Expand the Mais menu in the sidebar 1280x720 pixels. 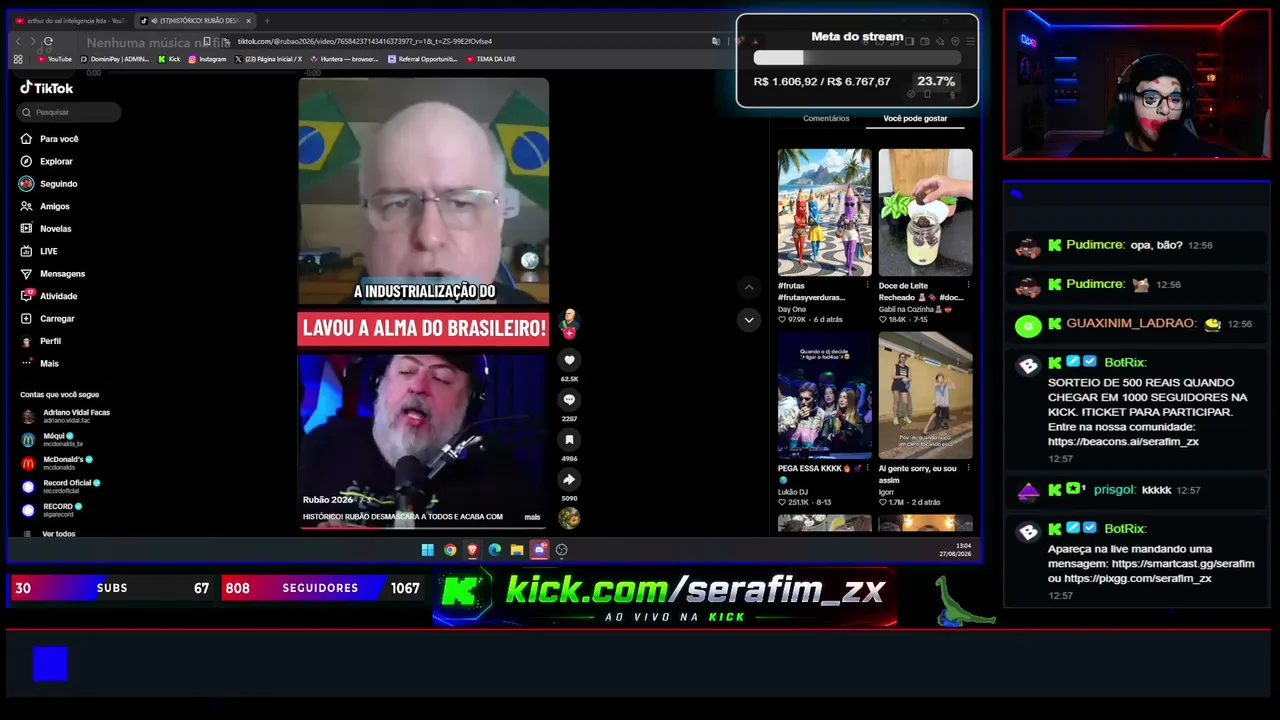(x=40, y=364)
